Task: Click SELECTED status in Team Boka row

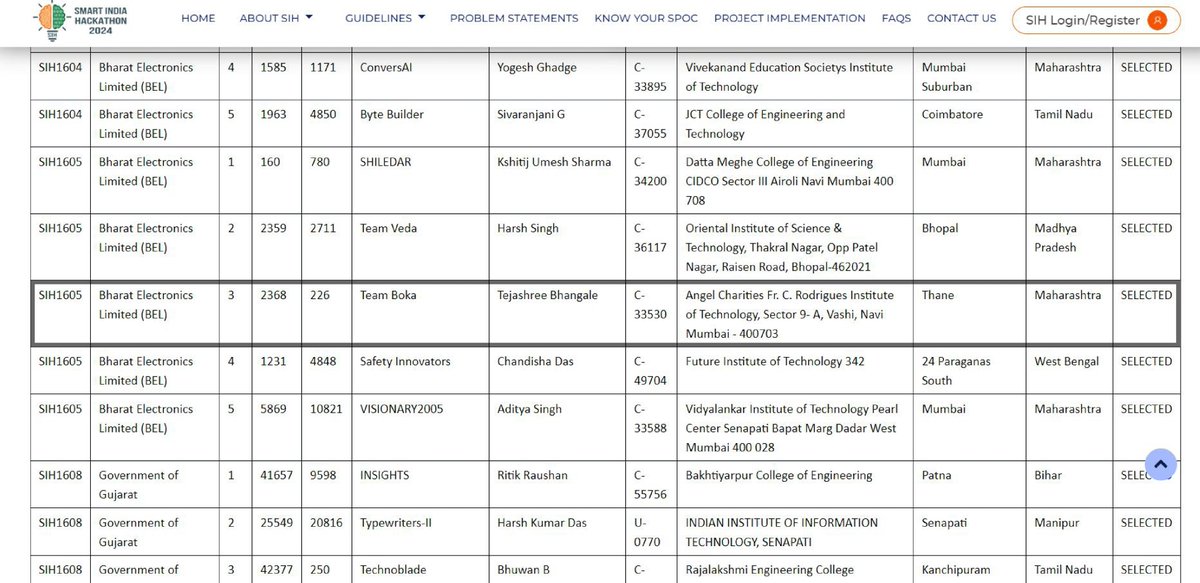Action: [1146, 295]
